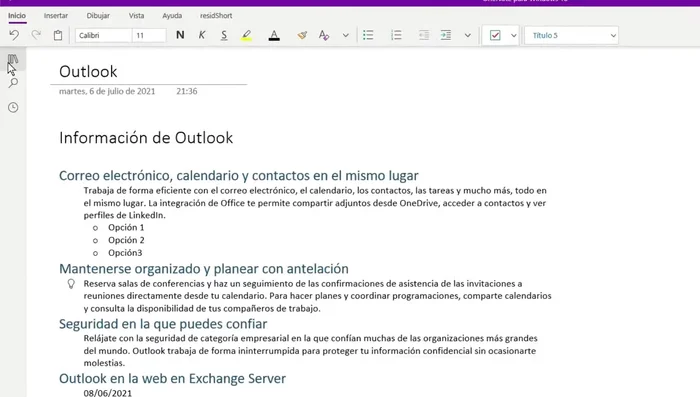Click the Opción 2 bullet item
700x397 pixels.
126,240
